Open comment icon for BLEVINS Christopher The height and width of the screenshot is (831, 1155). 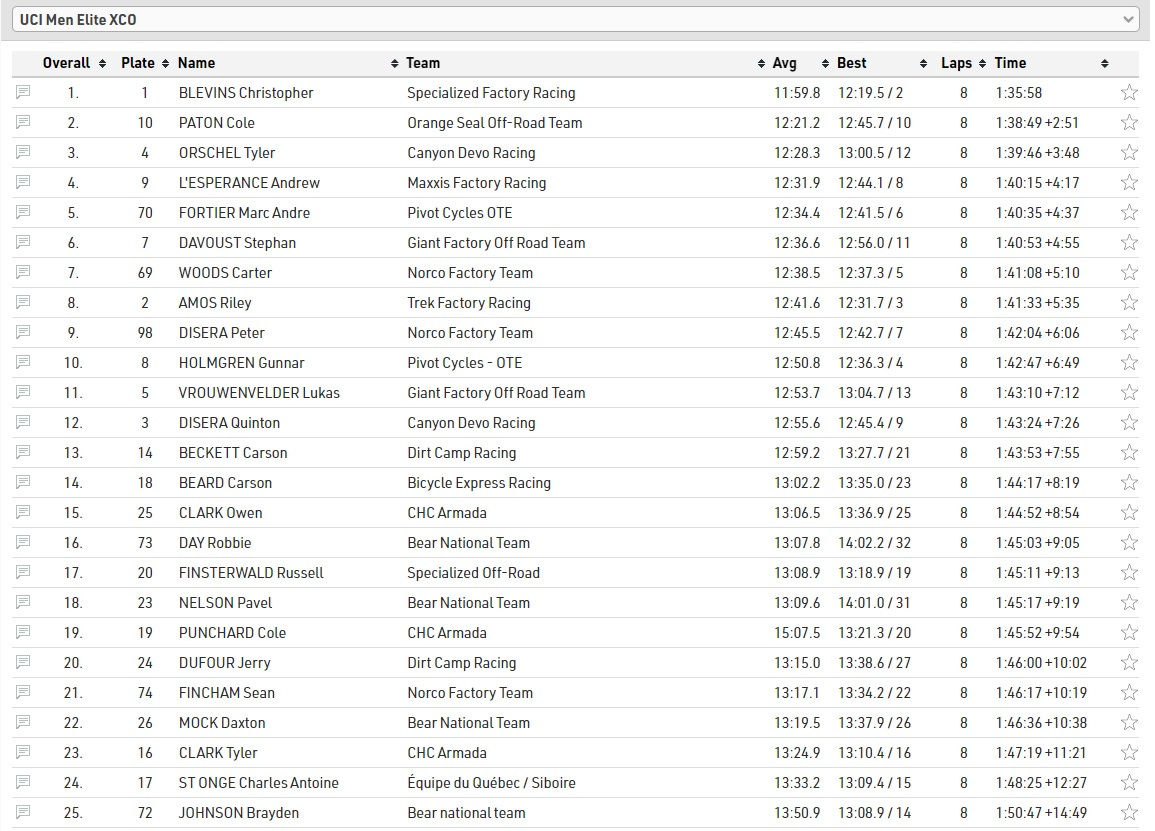(x=24, y=92)
